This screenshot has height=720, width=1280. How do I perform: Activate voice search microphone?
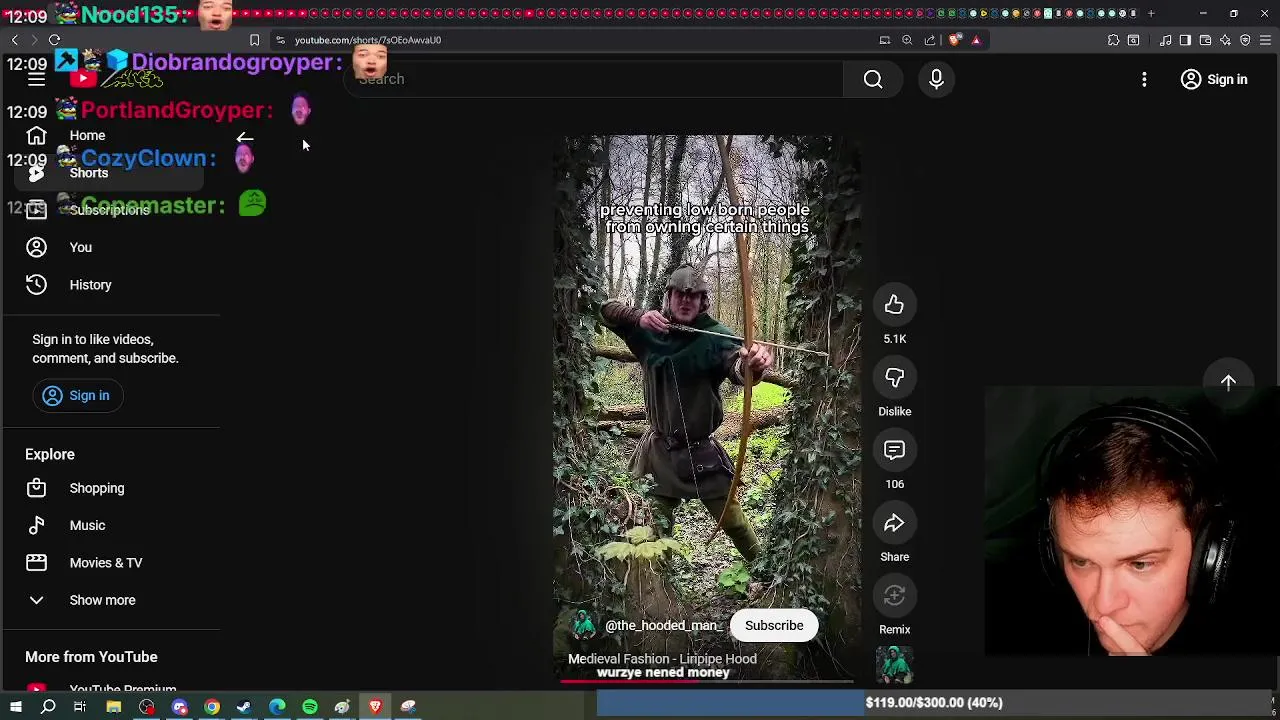coord(936,79)
